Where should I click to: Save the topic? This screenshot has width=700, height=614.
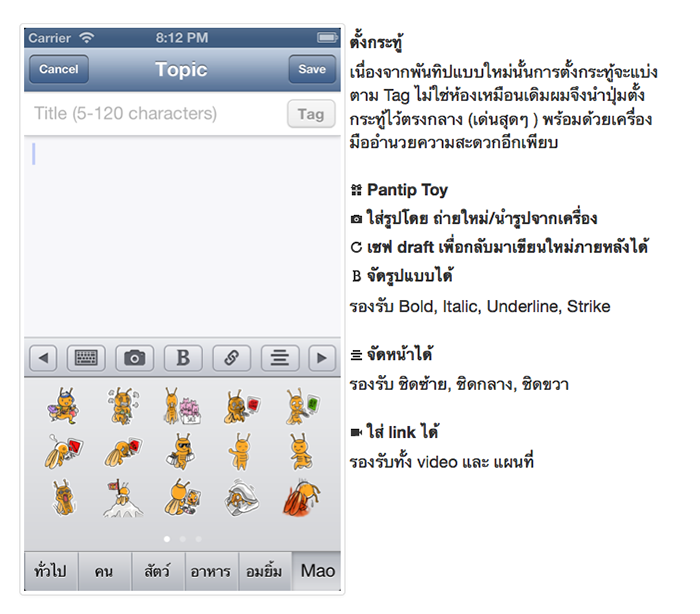(312, 69)
